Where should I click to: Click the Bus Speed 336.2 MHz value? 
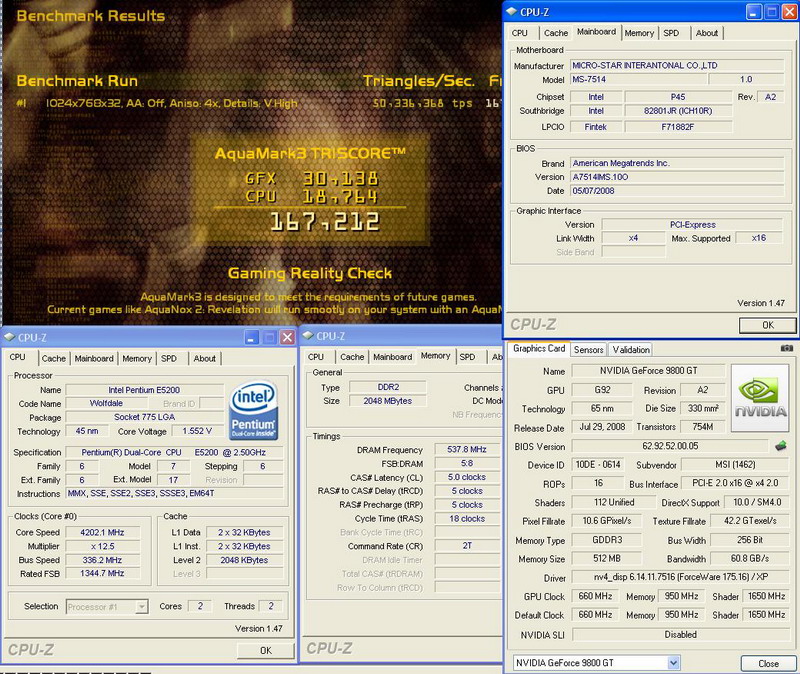pyautogui.click(x=102, y=560)
